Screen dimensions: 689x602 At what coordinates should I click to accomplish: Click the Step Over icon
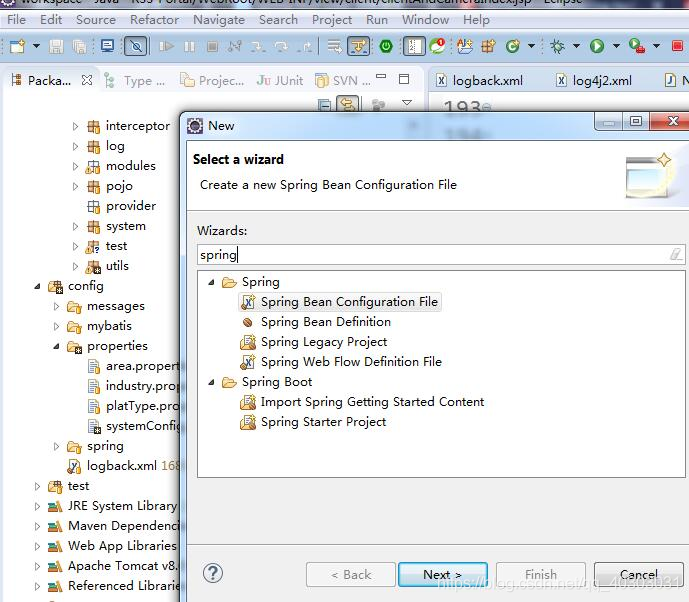point(281,46)
